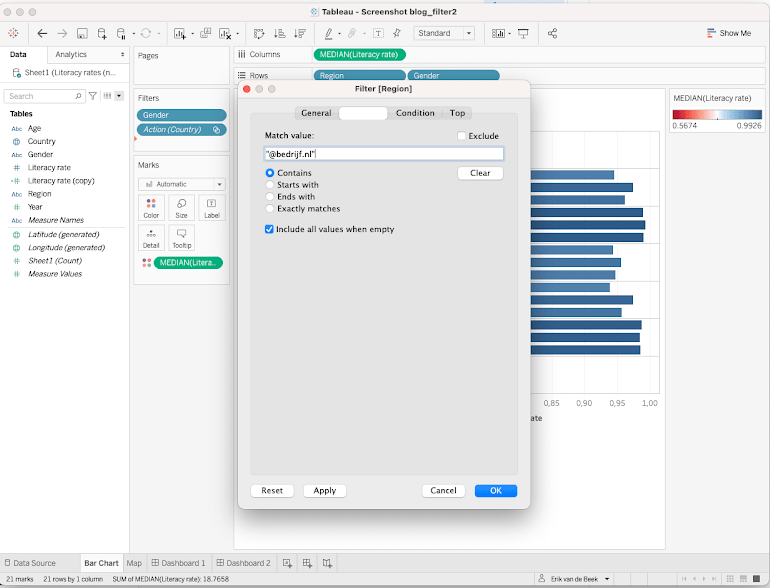Open the Size mark card

181,207
